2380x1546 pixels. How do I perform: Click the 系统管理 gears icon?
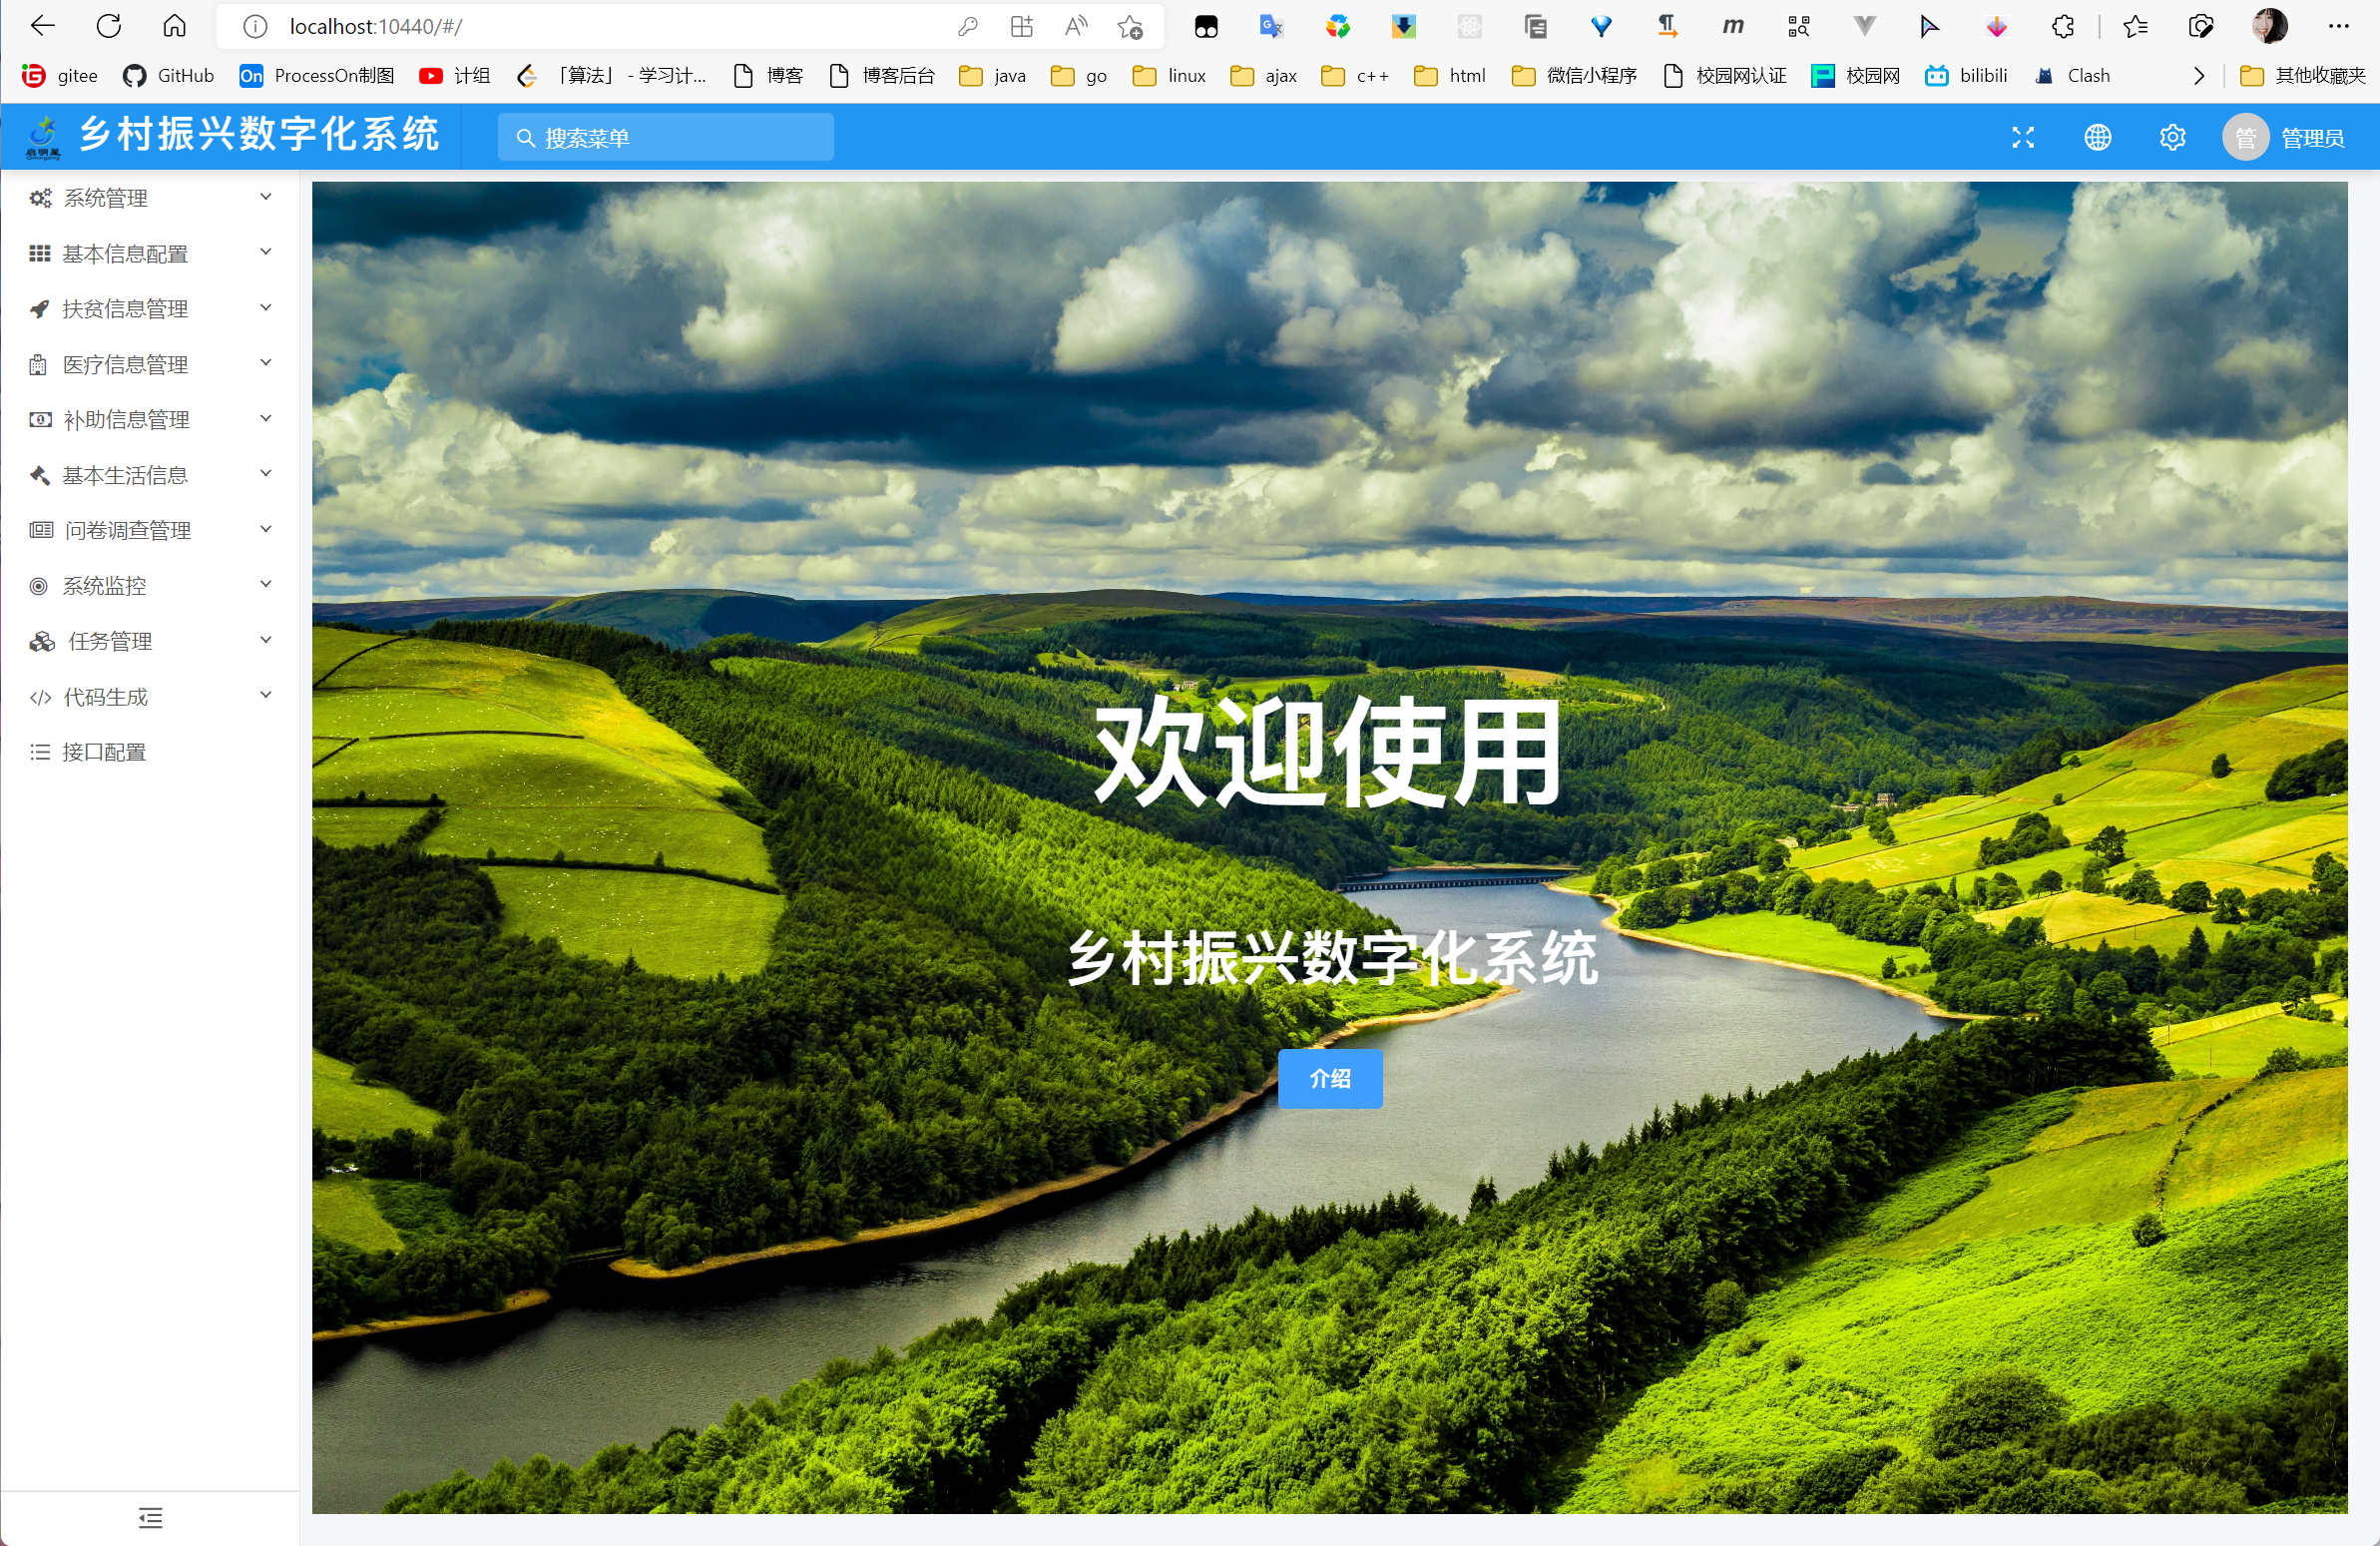click(x=40, y=198)
